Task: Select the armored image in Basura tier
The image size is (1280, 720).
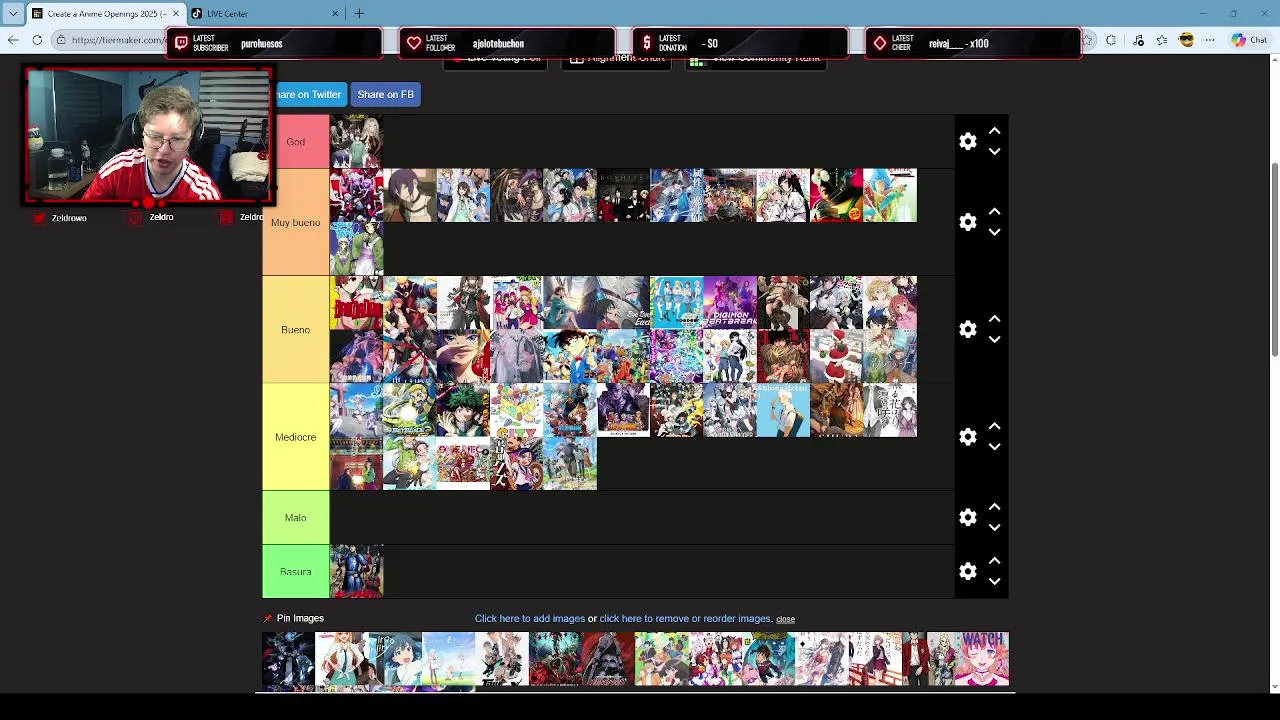Action: point(357,571)
